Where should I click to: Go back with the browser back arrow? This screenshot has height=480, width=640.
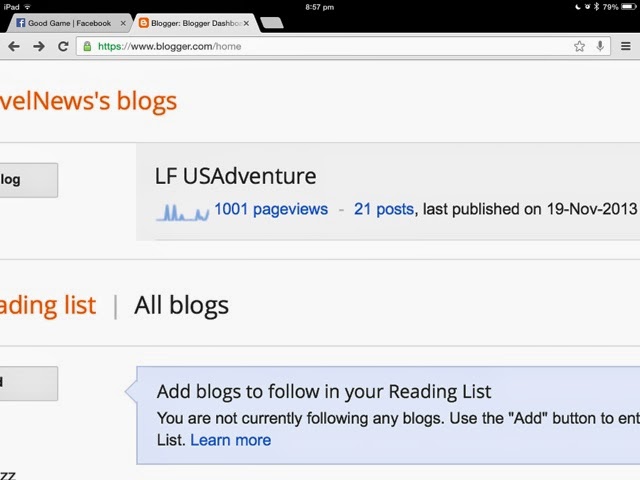[x=13, y=46]
